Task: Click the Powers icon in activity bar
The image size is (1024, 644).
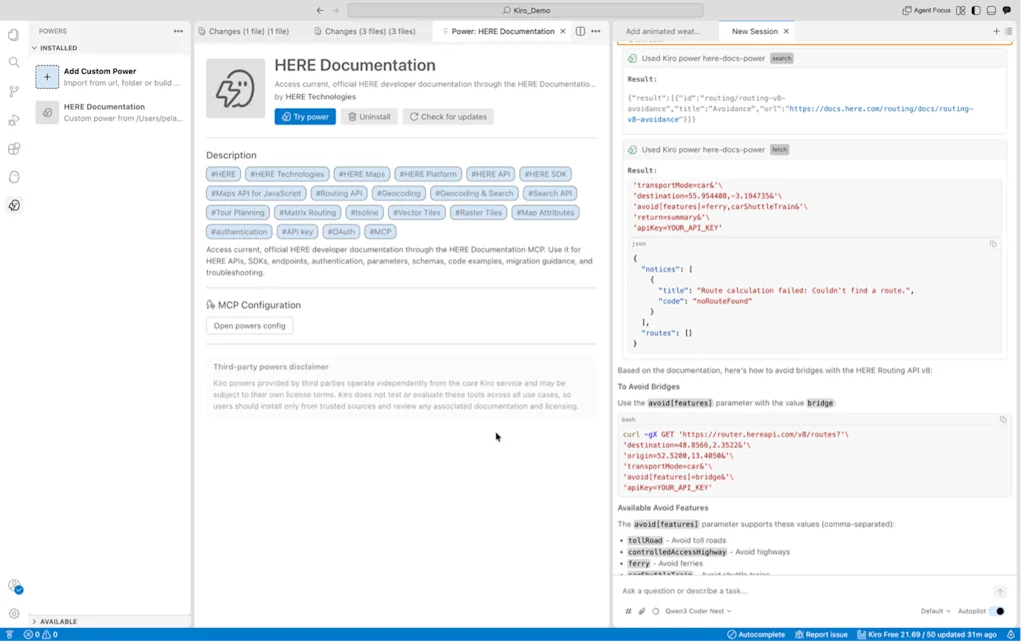Action: (14, 206)
